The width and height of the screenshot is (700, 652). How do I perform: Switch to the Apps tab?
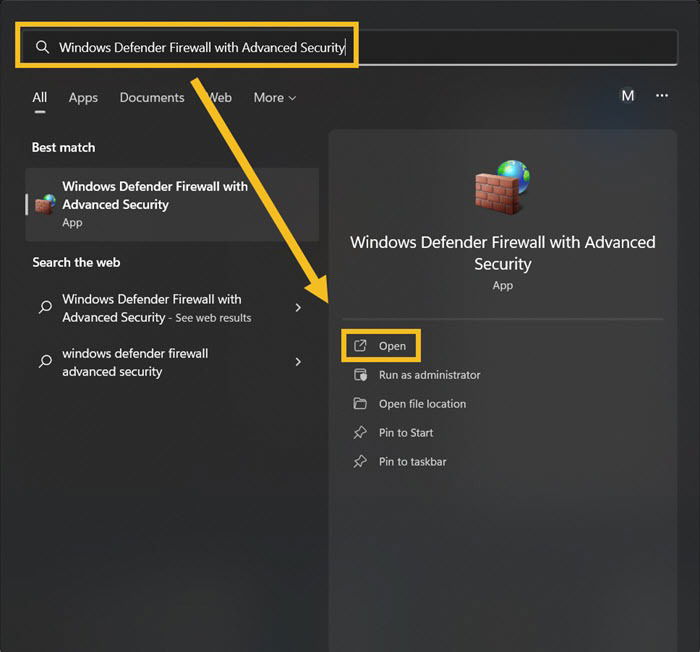pos(83,97)
